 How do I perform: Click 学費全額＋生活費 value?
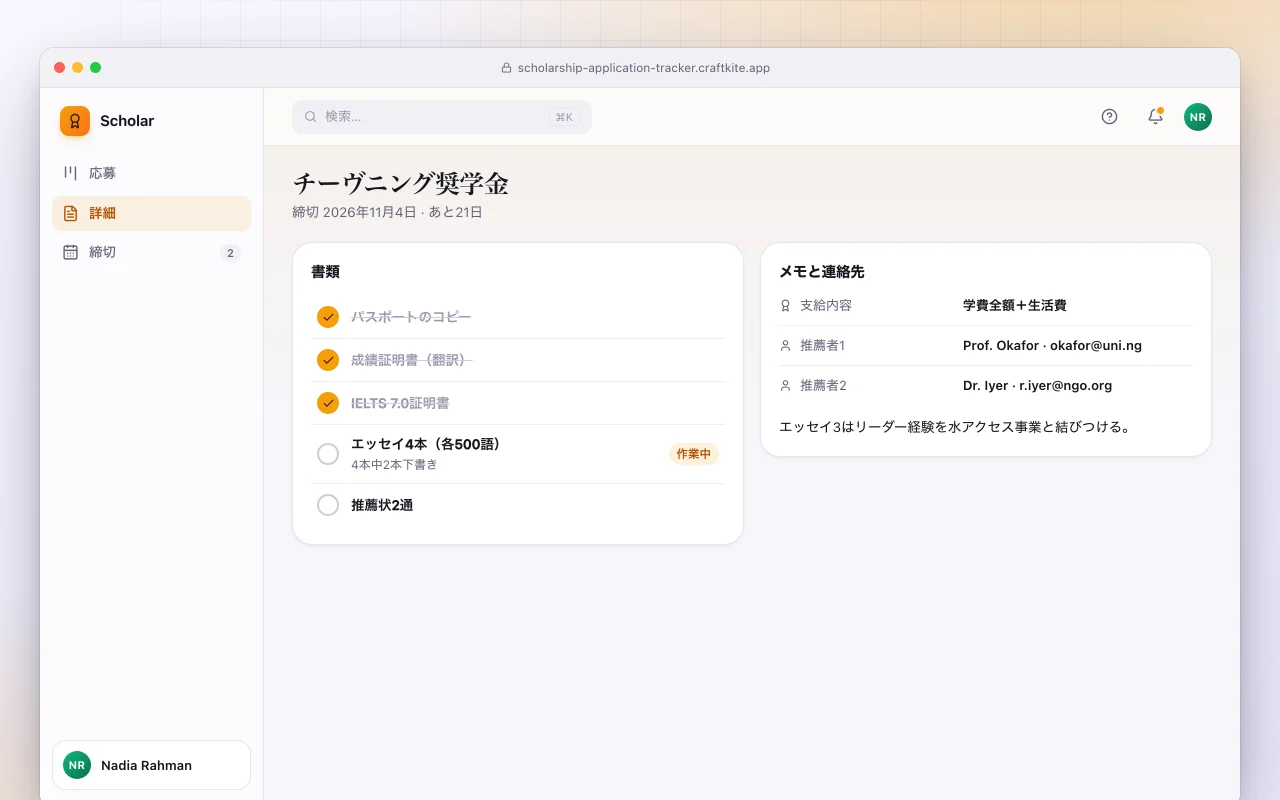coord(1014,305)
